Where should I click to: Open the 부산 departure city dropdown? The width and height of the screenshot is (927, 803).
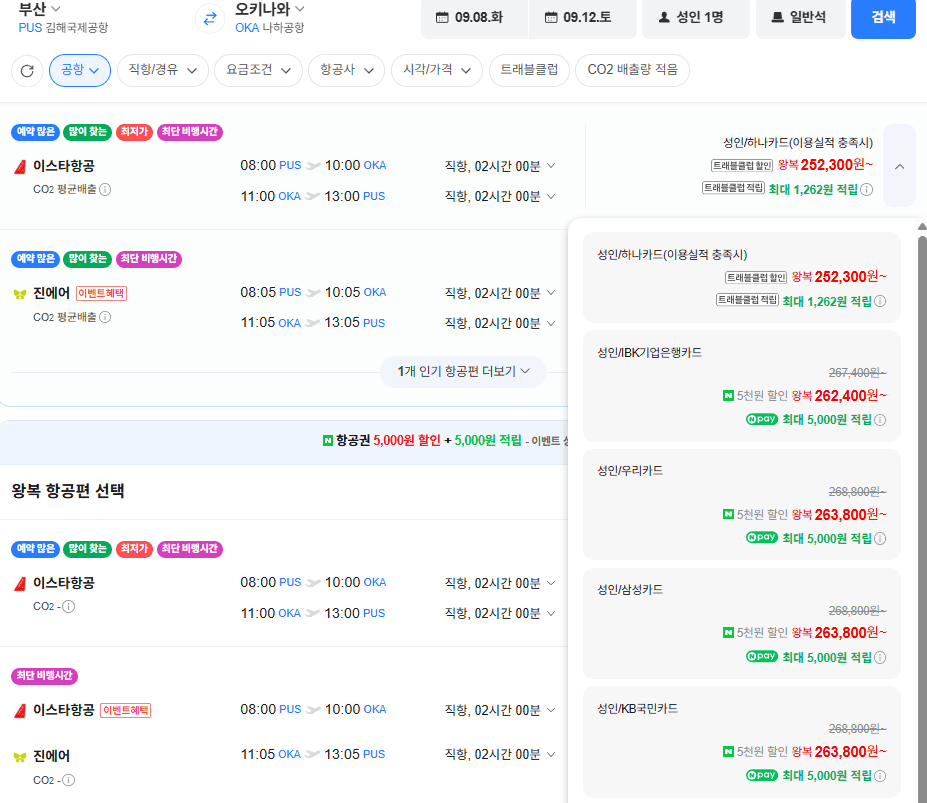point(40,9)
